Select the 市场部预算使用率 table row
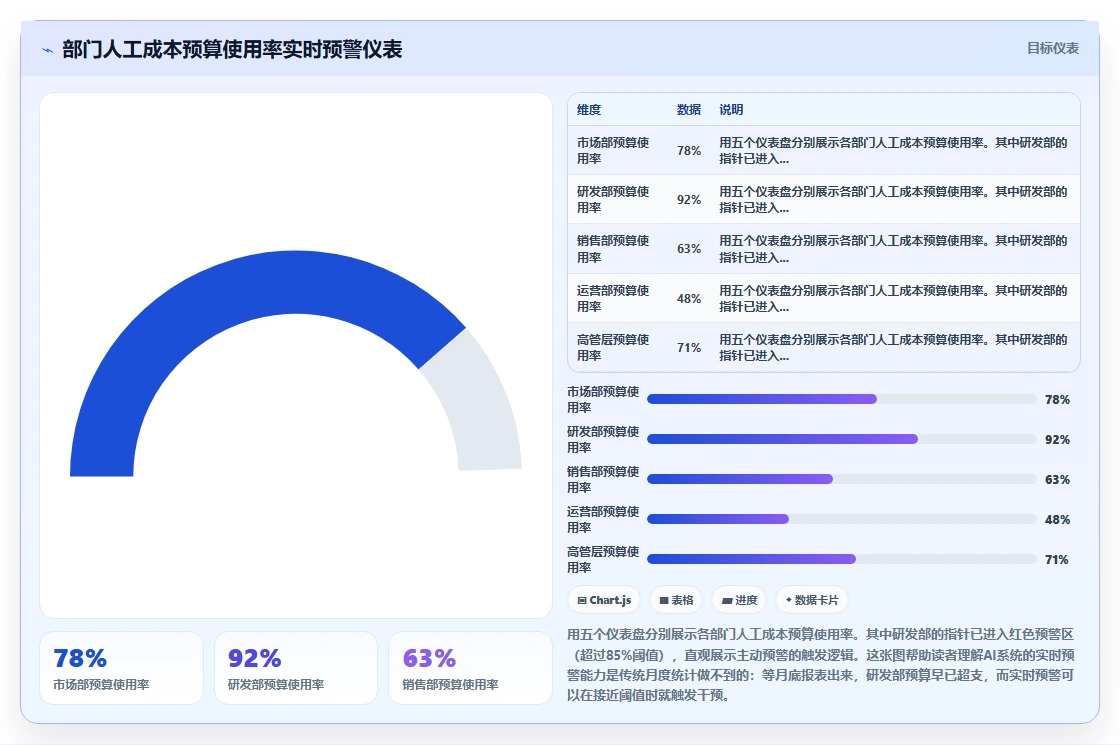Viewport: 1120px width, 745px height. [x=824, y=151]
